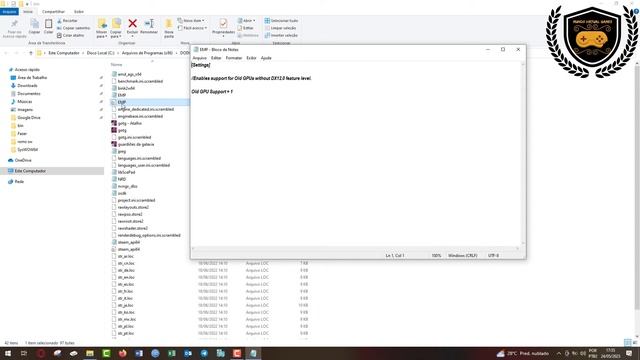Open the Novo item dropdown
Image resolution: width=640 pixels, height=360 pixels.
191,20
